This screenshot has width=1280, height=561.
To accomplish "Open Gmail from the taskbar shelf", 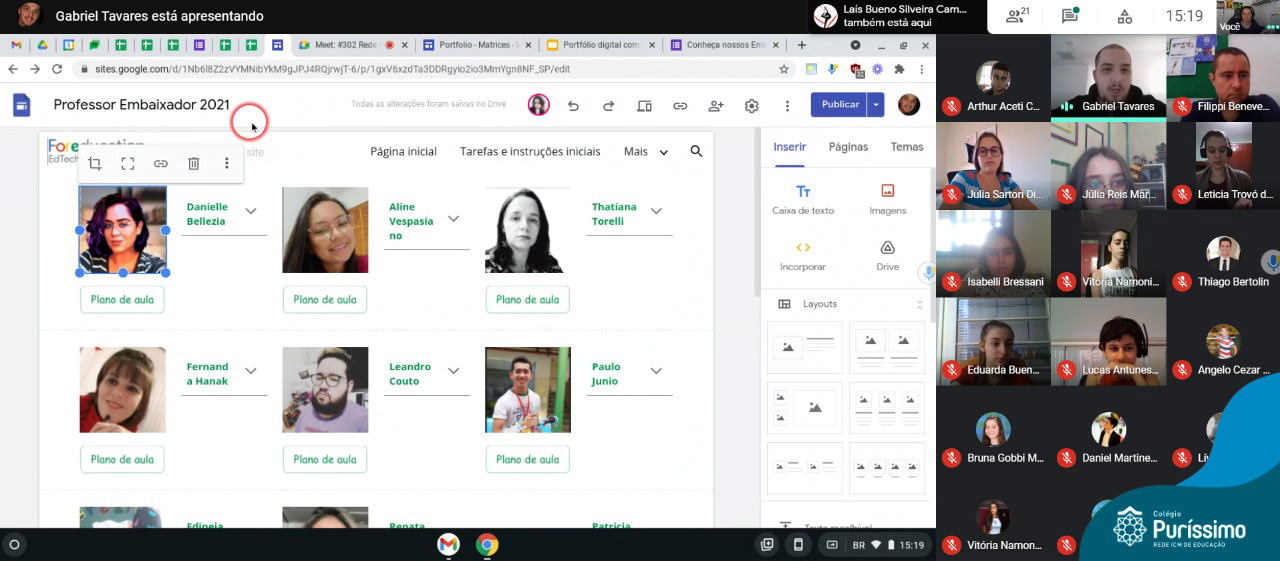I will pos(448,545).
